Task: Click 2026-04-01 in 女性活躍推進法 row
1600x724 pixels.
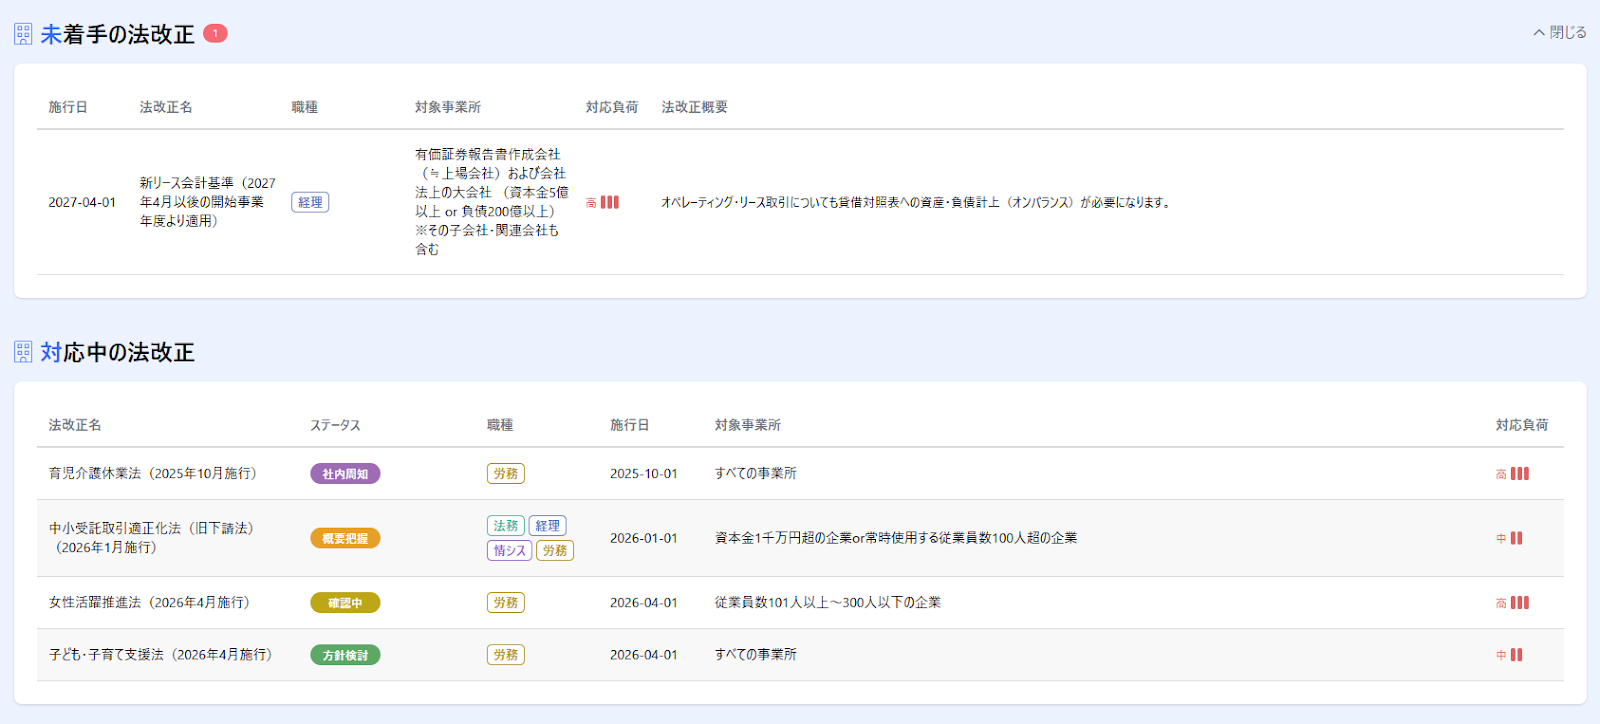Action: click(644, 603)
